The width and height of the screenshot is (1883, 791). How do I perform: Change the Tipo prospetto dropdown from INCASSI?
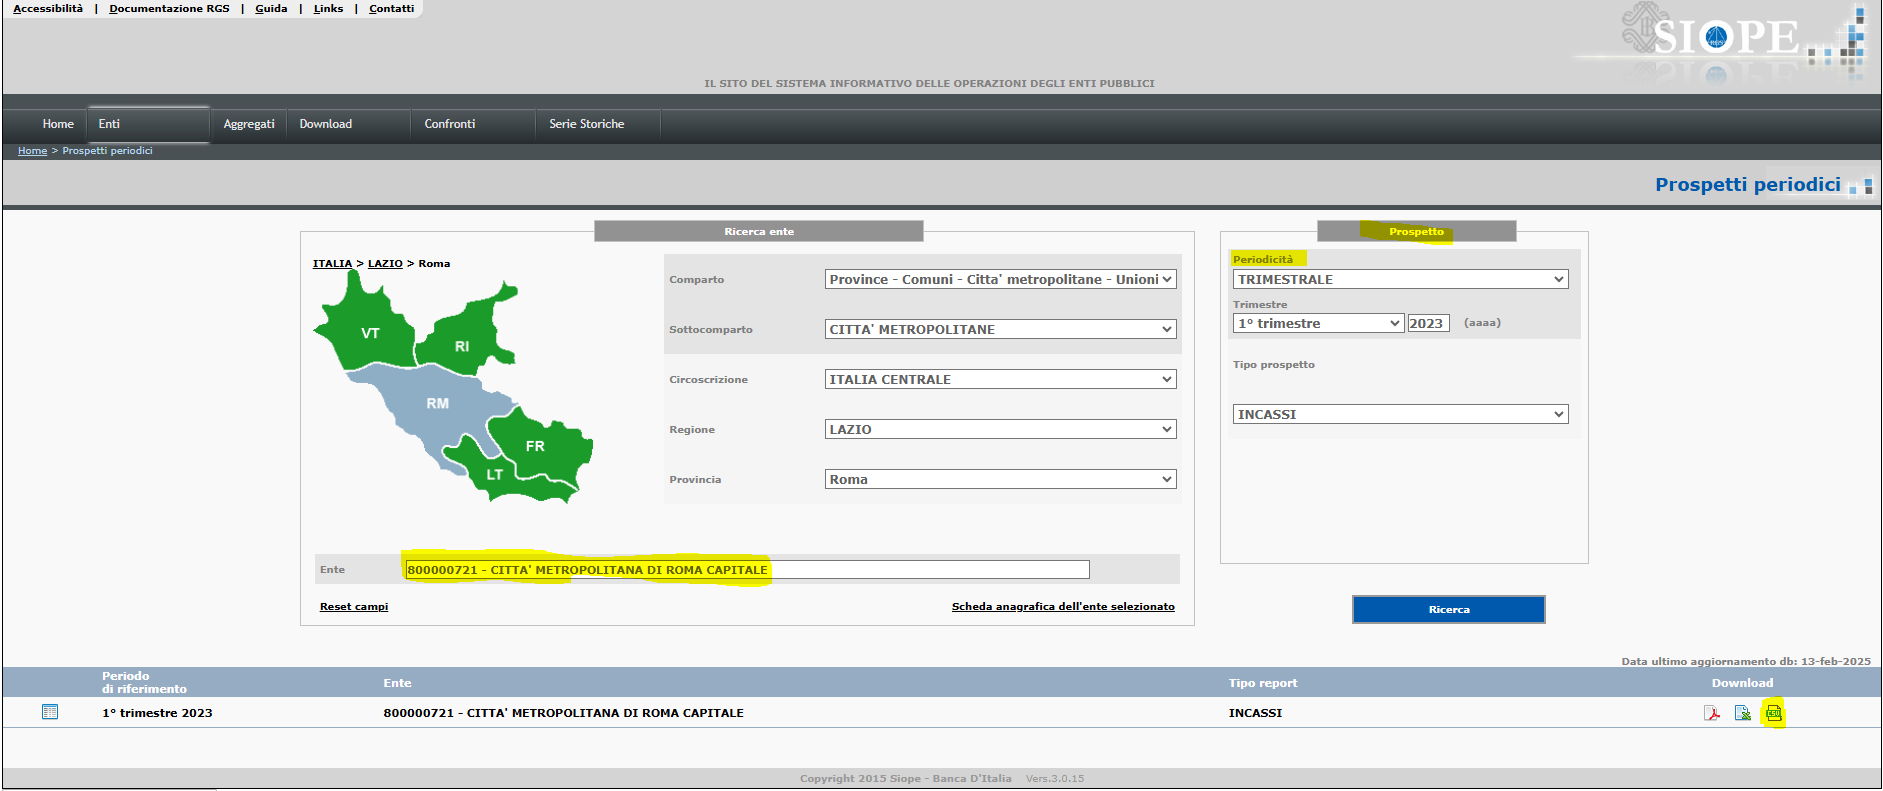(1400, 415)
